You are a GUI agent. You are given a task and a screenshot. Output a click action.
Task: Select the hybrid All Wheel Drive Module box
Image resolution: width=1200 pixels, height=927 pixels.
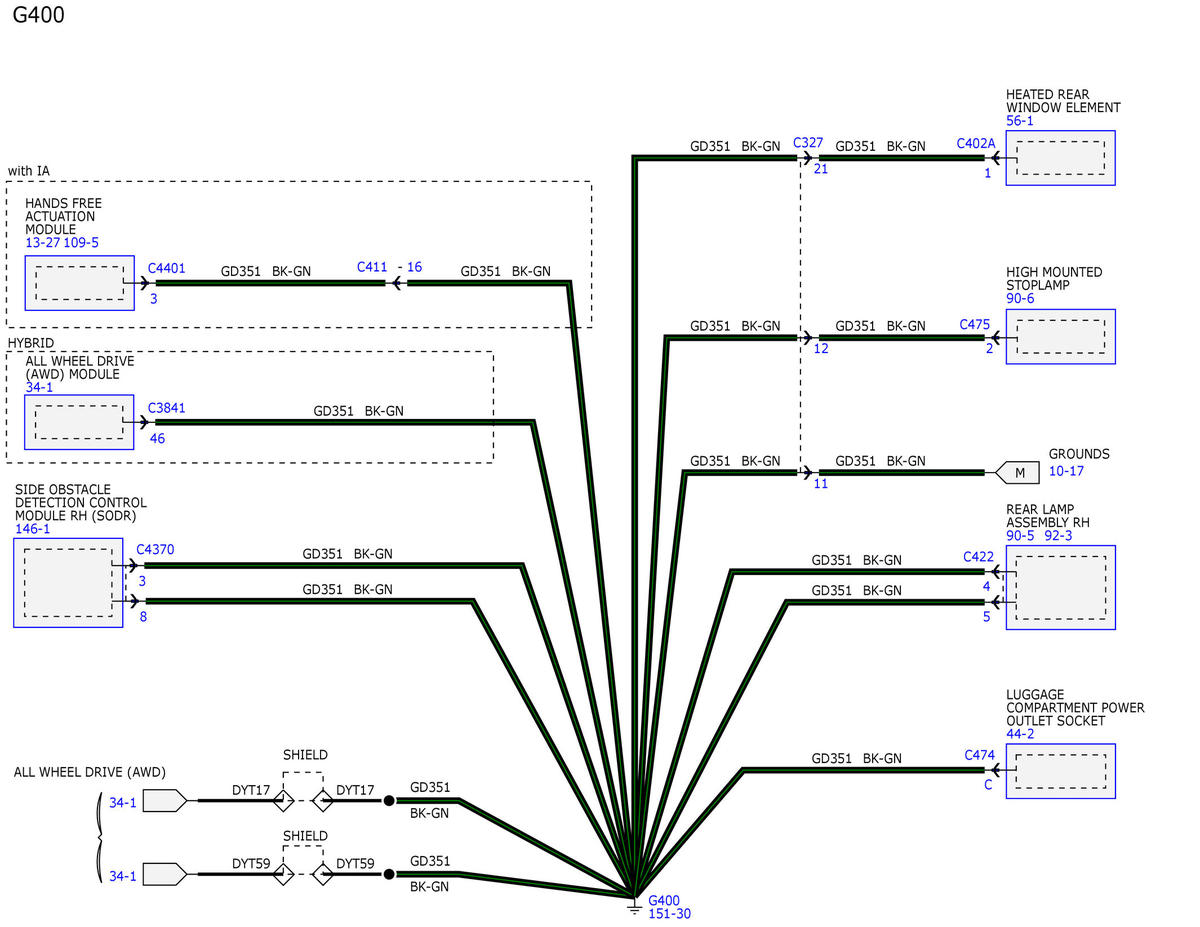(79, 422)
